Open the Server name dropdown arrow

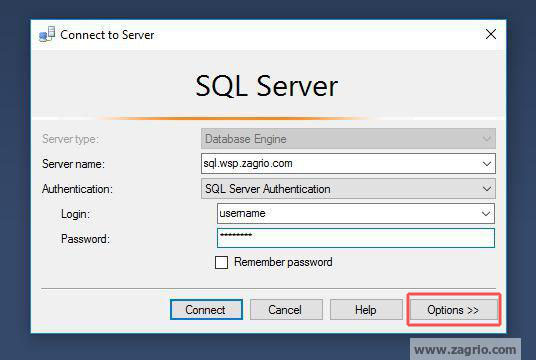click(x=487, y=164)
